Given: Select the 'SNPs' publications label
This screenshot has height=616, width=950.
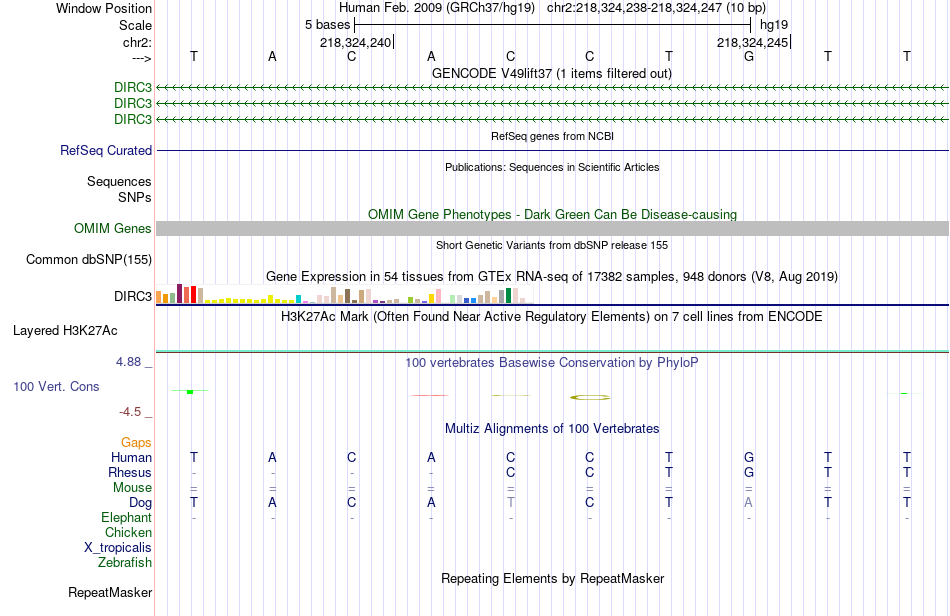Looking at the screenshot, I should (135, 197).
